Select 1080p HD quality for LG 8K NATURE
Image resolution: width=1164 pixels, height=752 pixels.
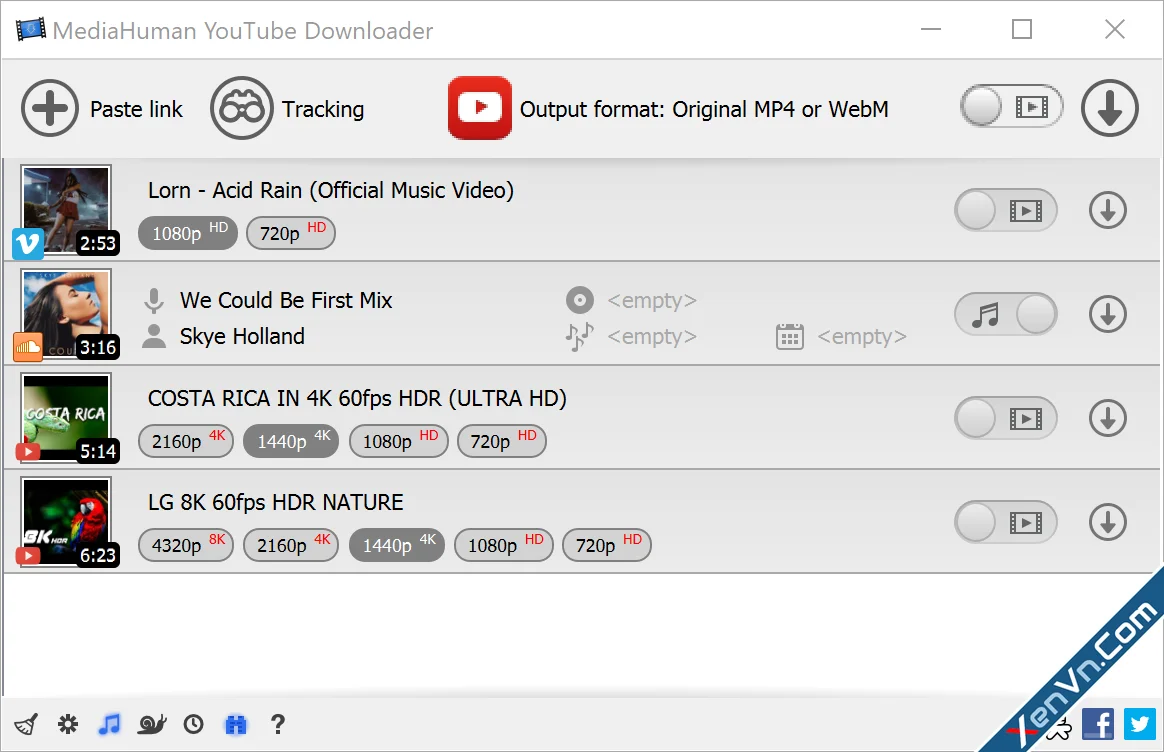click(504, 545)
